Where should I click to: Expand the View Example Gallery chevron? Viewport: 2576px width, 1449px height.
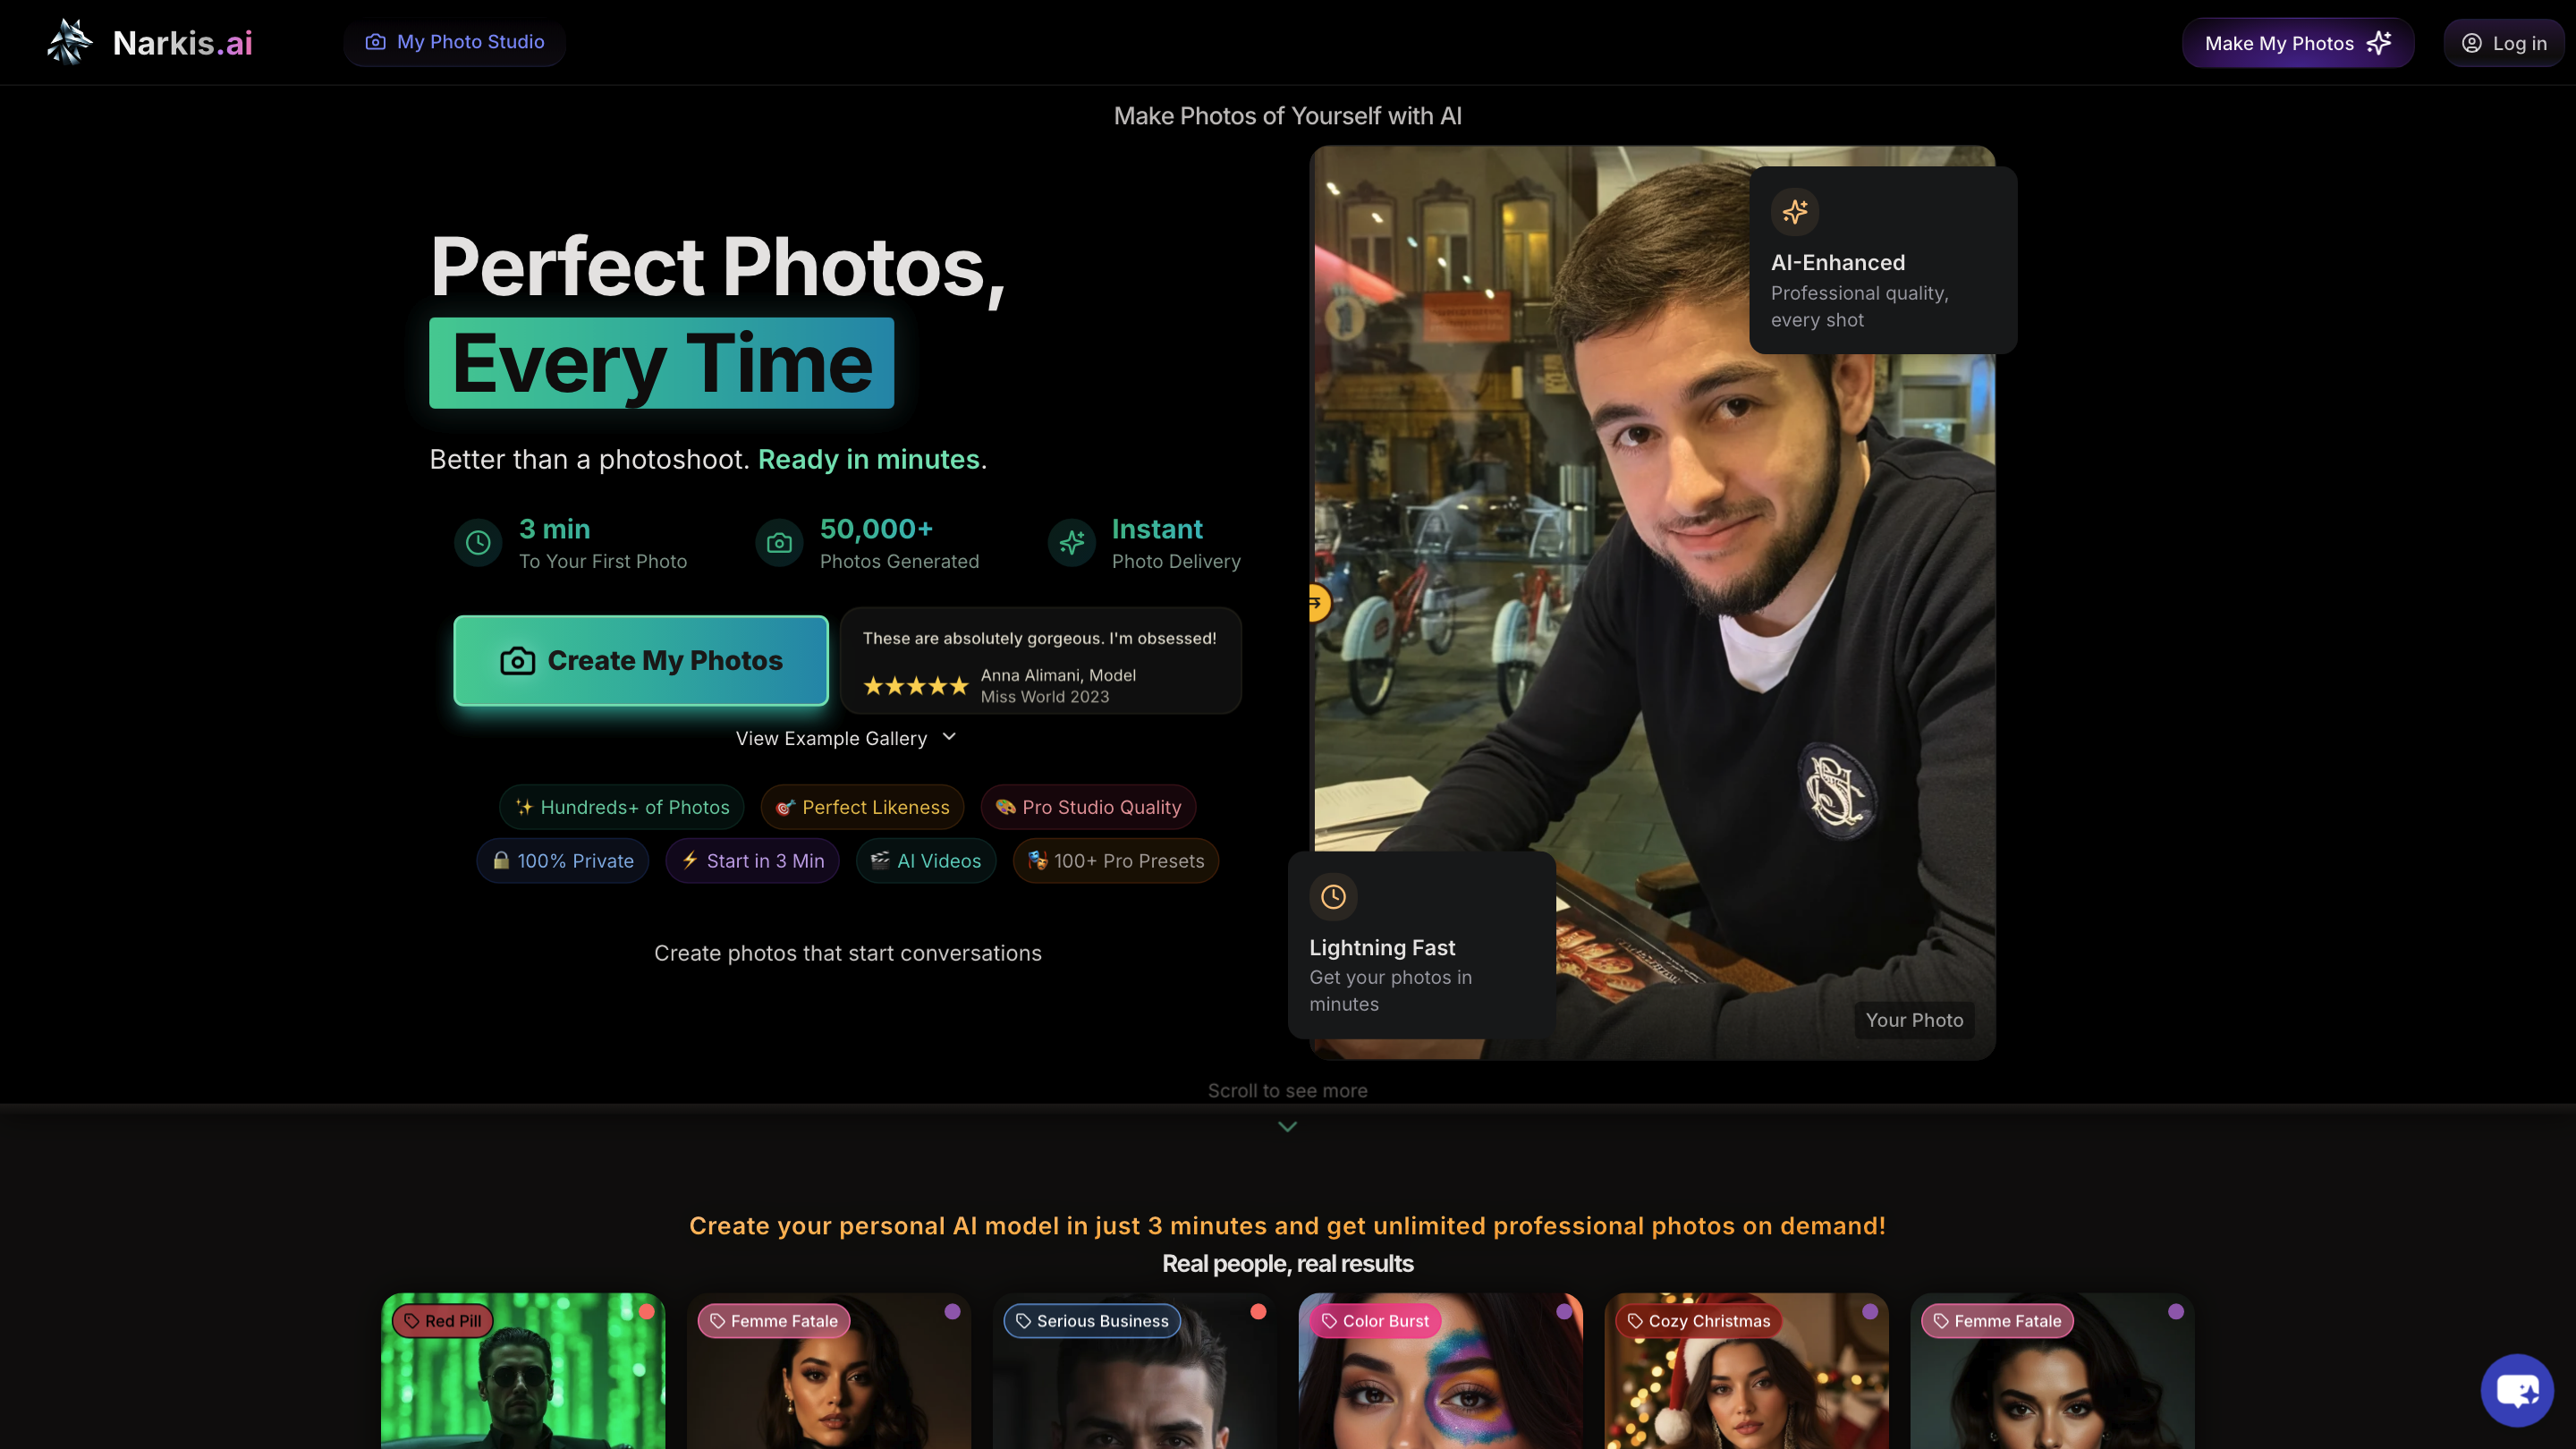click(949, 737)
